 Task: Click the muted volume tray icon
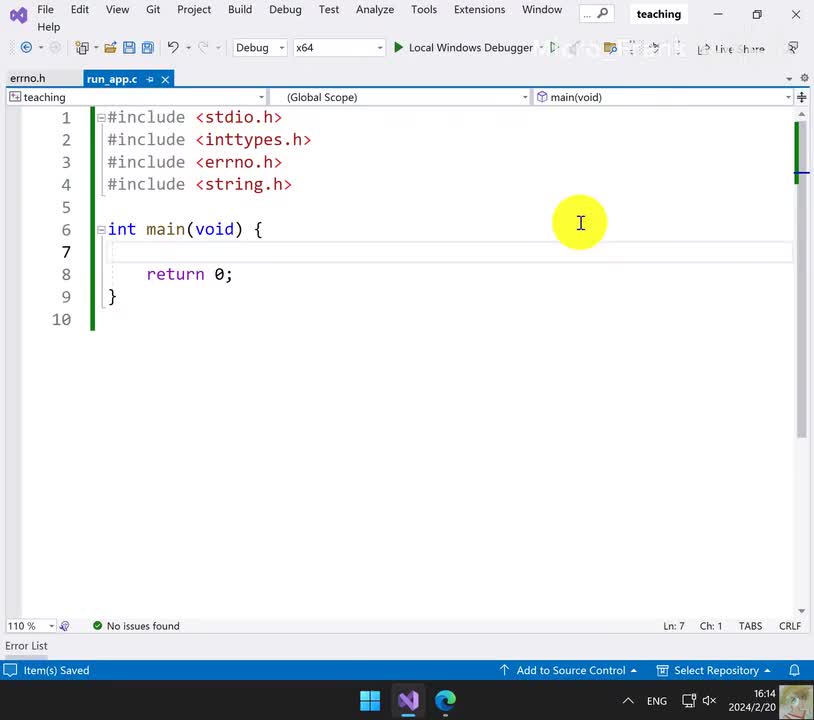click(x=709, y=701)
